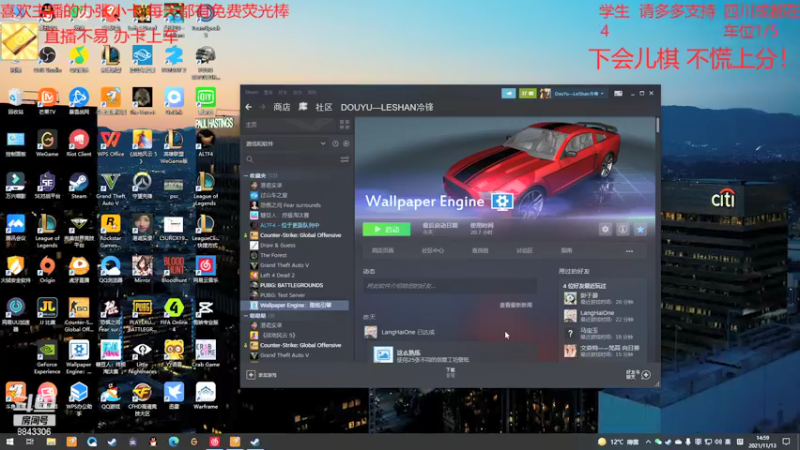The image size is (800, 450).
Task: Open the 讨论区 discussions link
Action: click(x=524, y=251)
